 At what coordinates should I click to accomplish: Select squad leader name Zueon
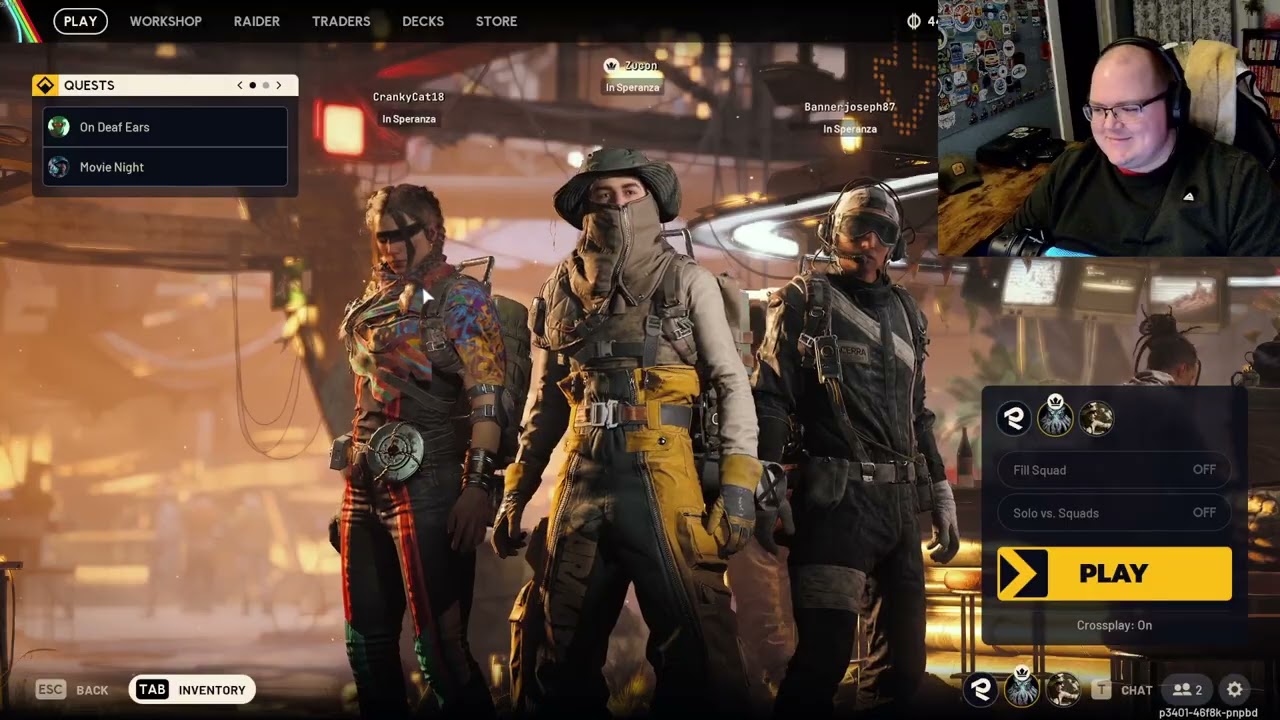coord(641,65)
